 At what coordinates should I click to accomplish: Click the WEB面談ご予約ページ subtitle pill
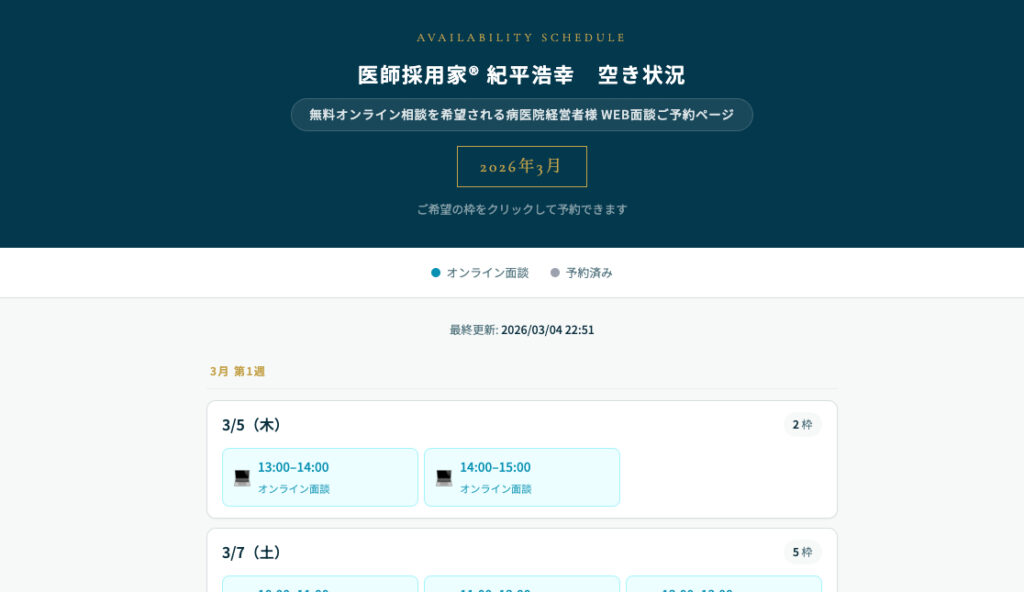coord(521,115)
